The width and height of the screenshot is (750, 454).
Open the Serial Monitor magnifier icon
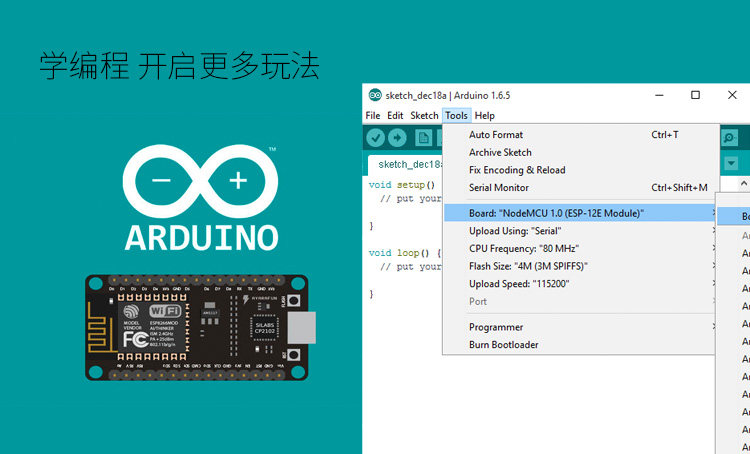coord(729,138)
